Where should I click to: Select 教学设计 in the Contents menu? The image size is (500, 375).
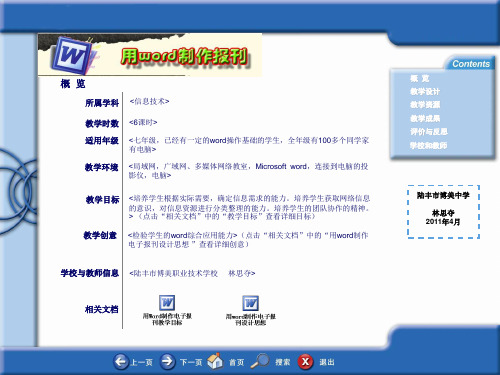[x=425, y=91]
